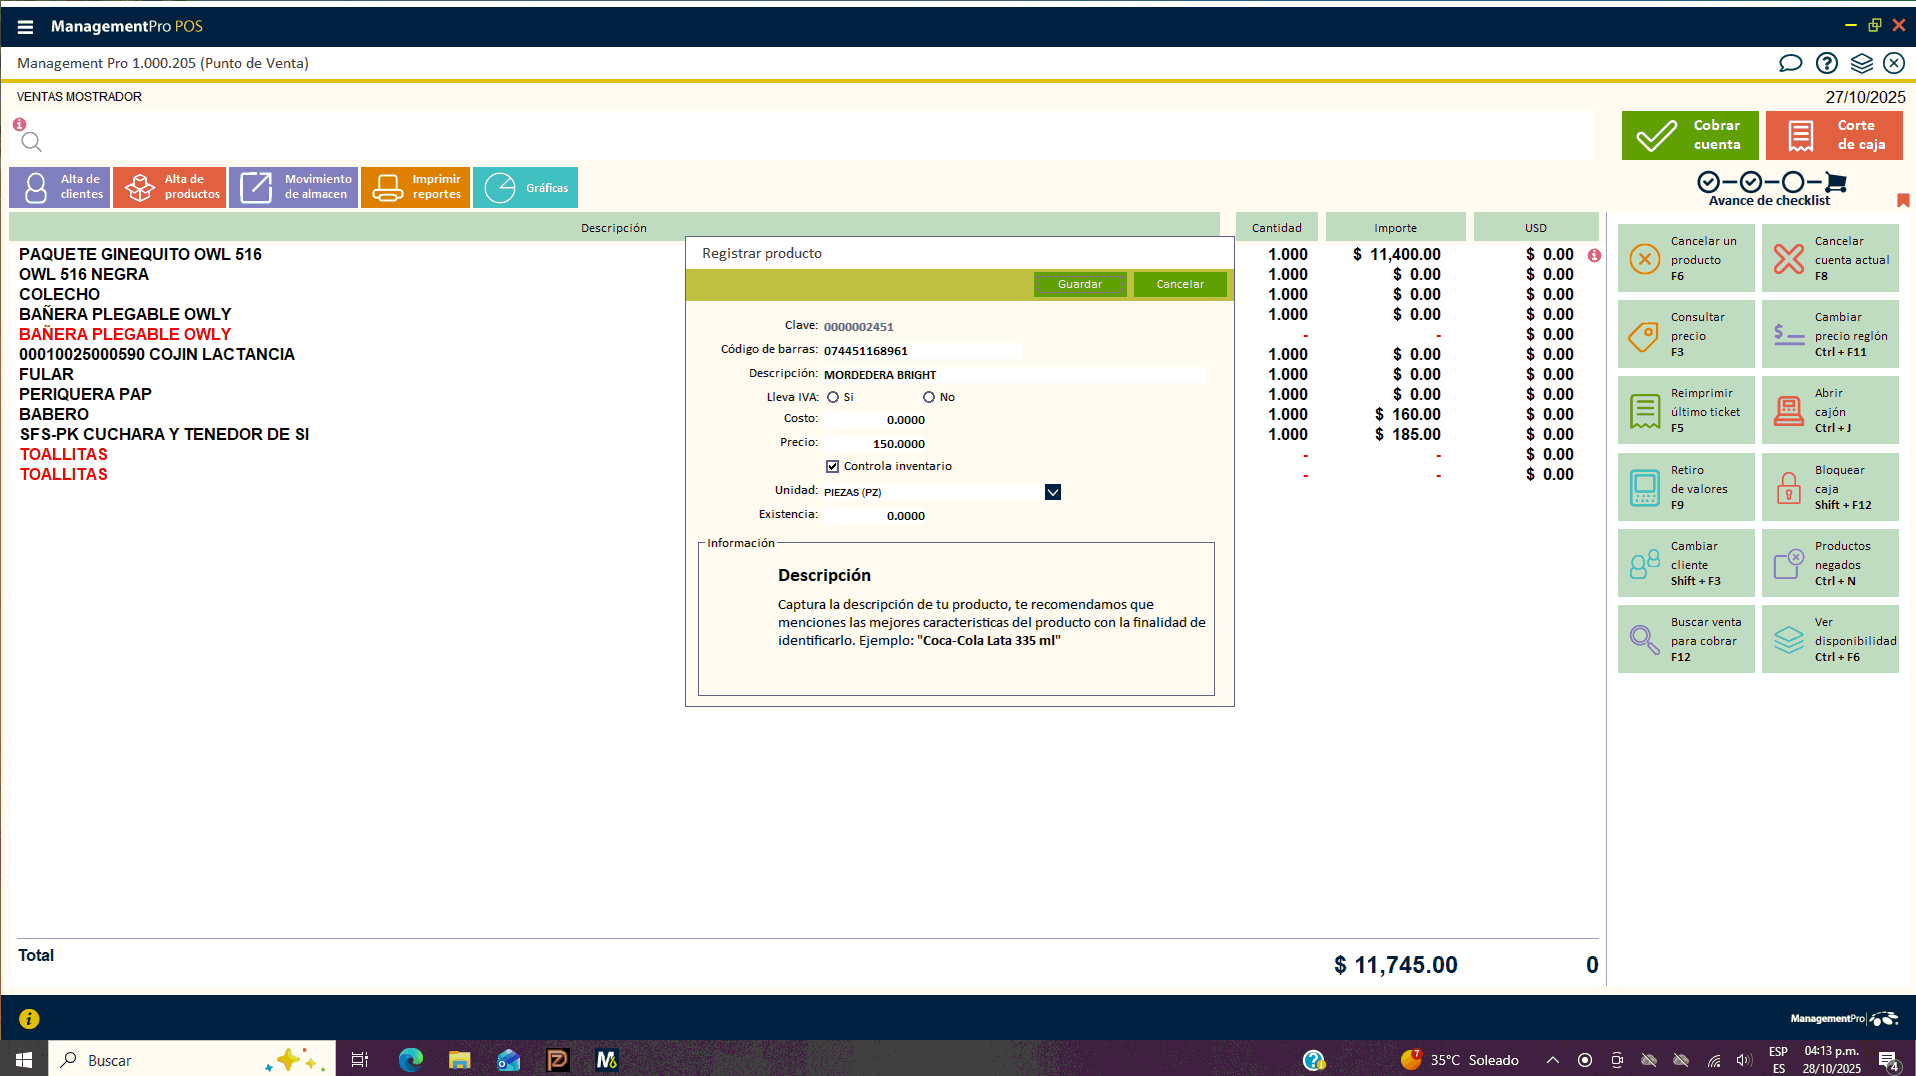The width and height of the screenshot is (1916, 1076).
Task: Expand the Unidad dropdown list
Action: click(1052, 492)
